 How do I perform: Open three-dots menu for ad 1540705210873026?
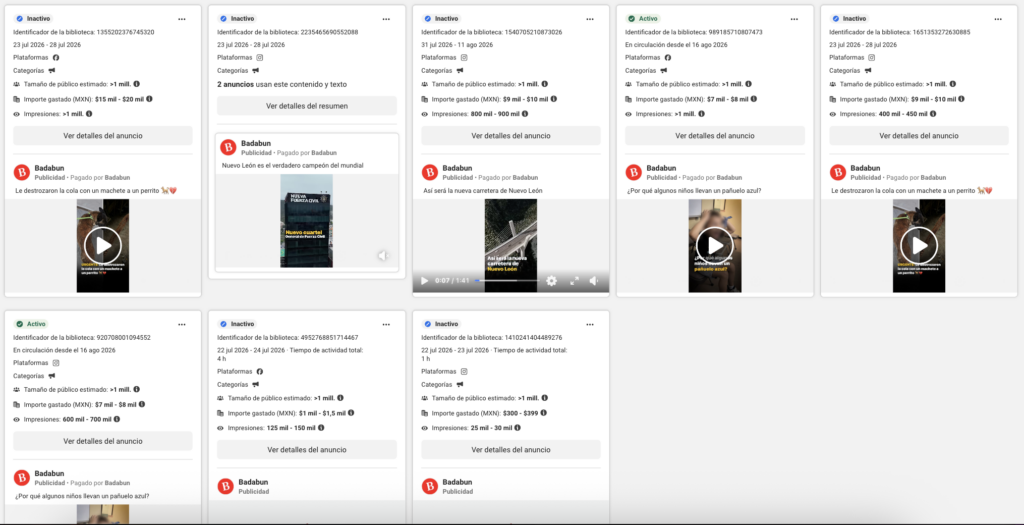[590, 19]
